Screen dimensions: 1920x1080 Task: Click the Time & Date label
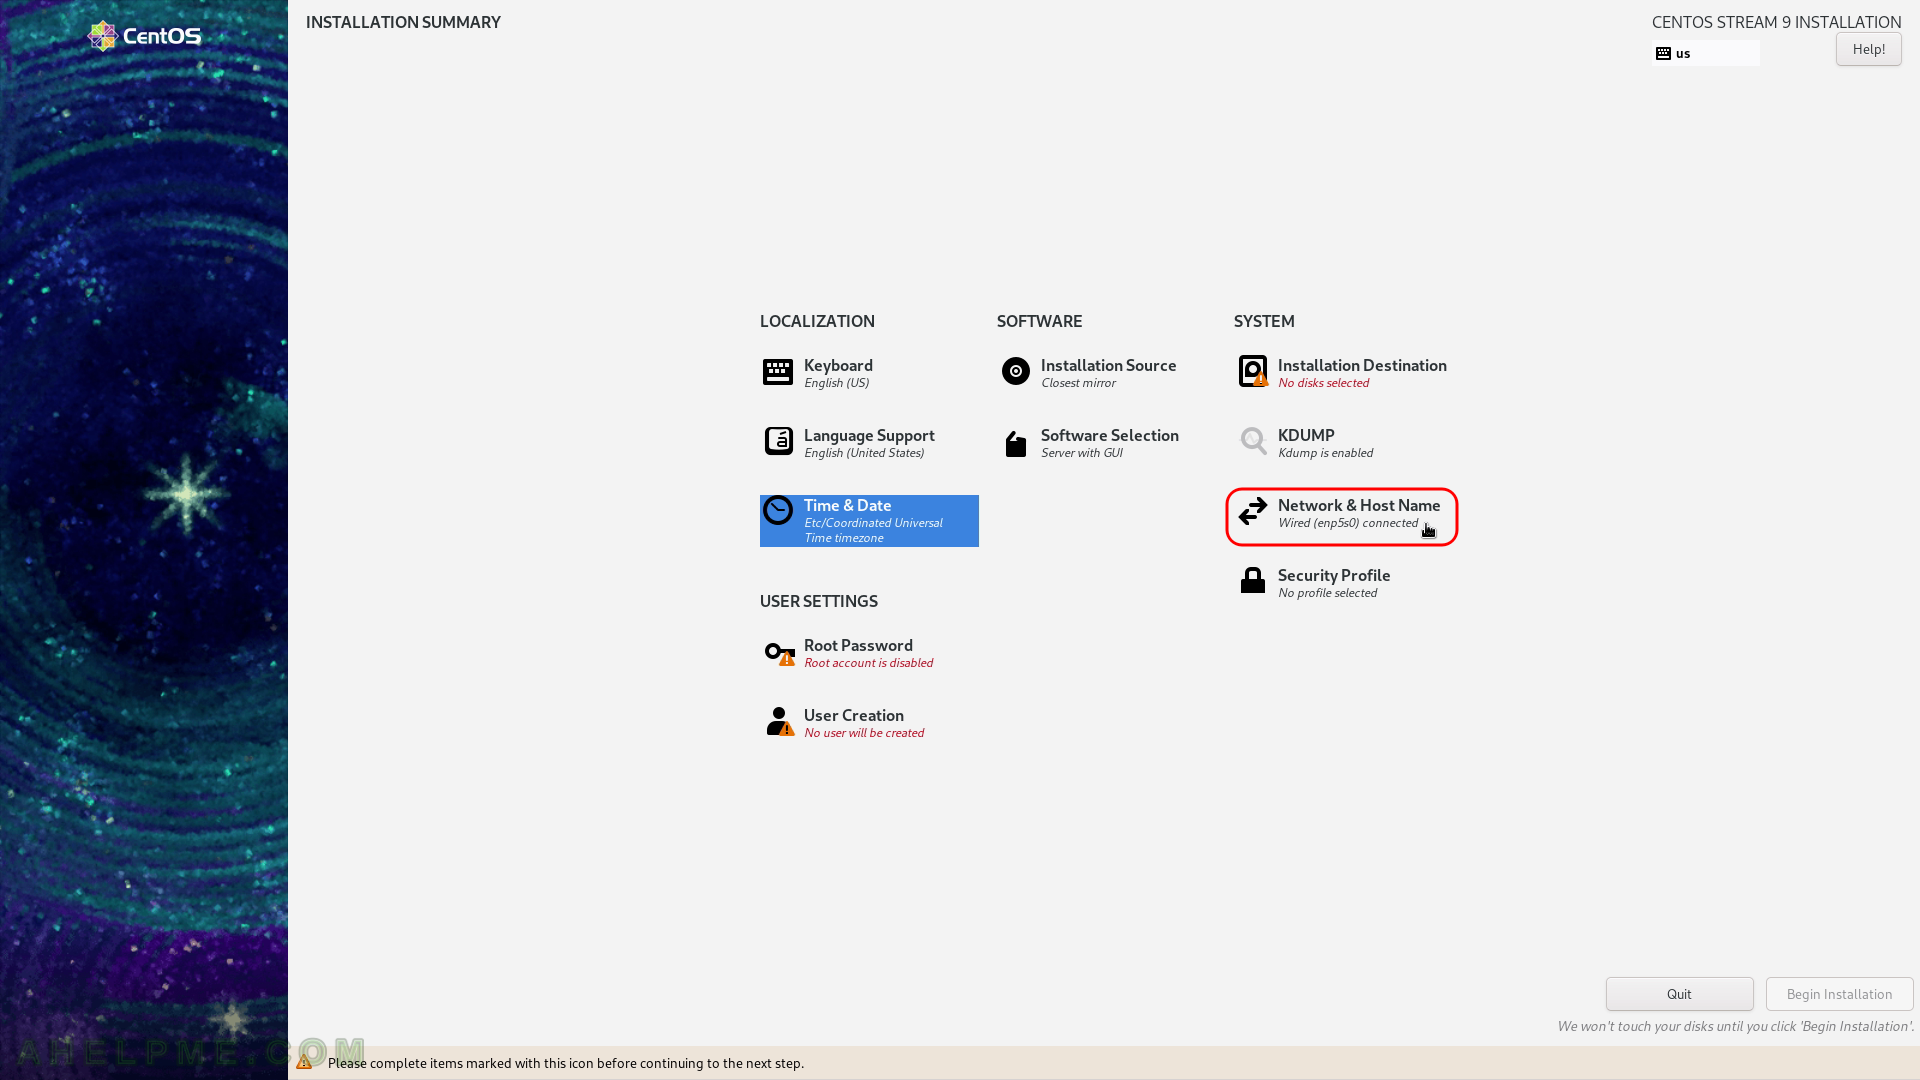coord(847,506)
